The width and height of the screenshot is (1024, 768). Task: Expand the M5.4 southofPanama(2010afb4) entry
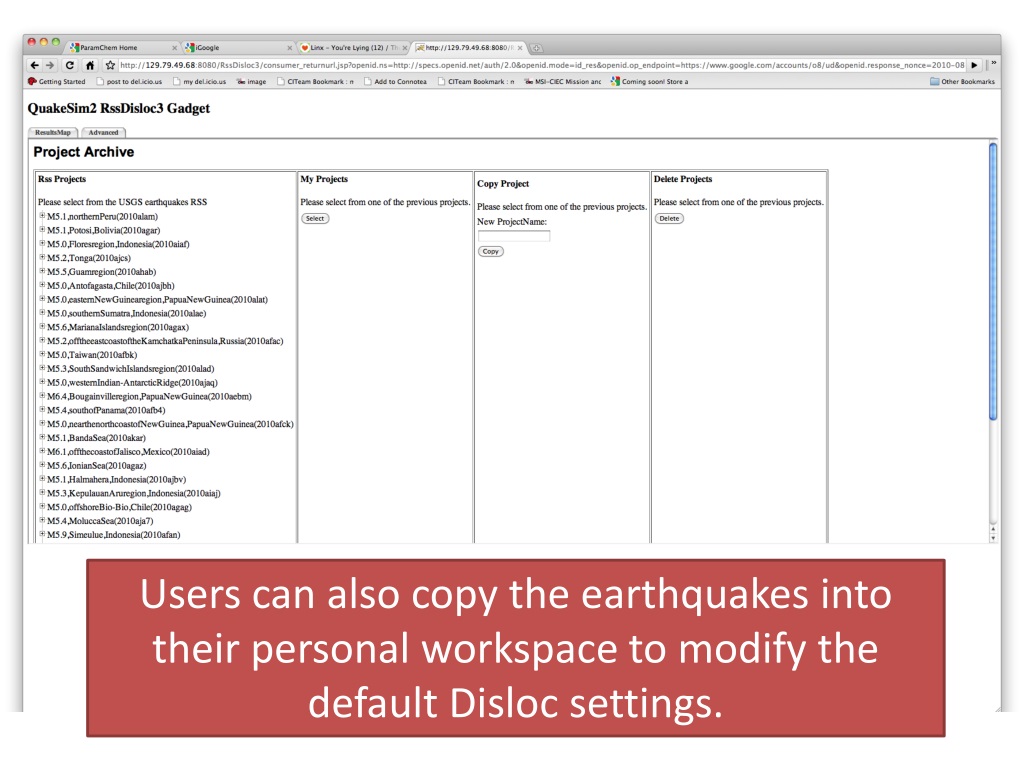42,409
